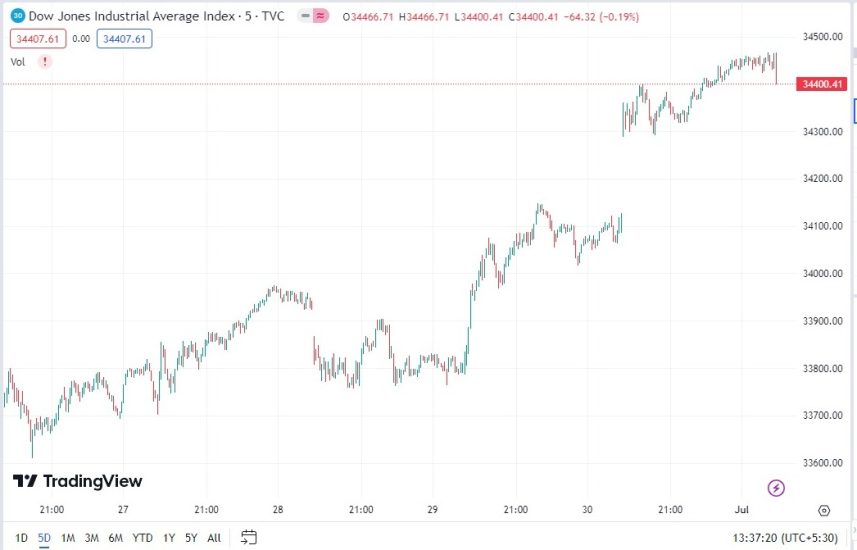
Task: Open chart settings hexagon icon
Action: (x=824, y=510)
